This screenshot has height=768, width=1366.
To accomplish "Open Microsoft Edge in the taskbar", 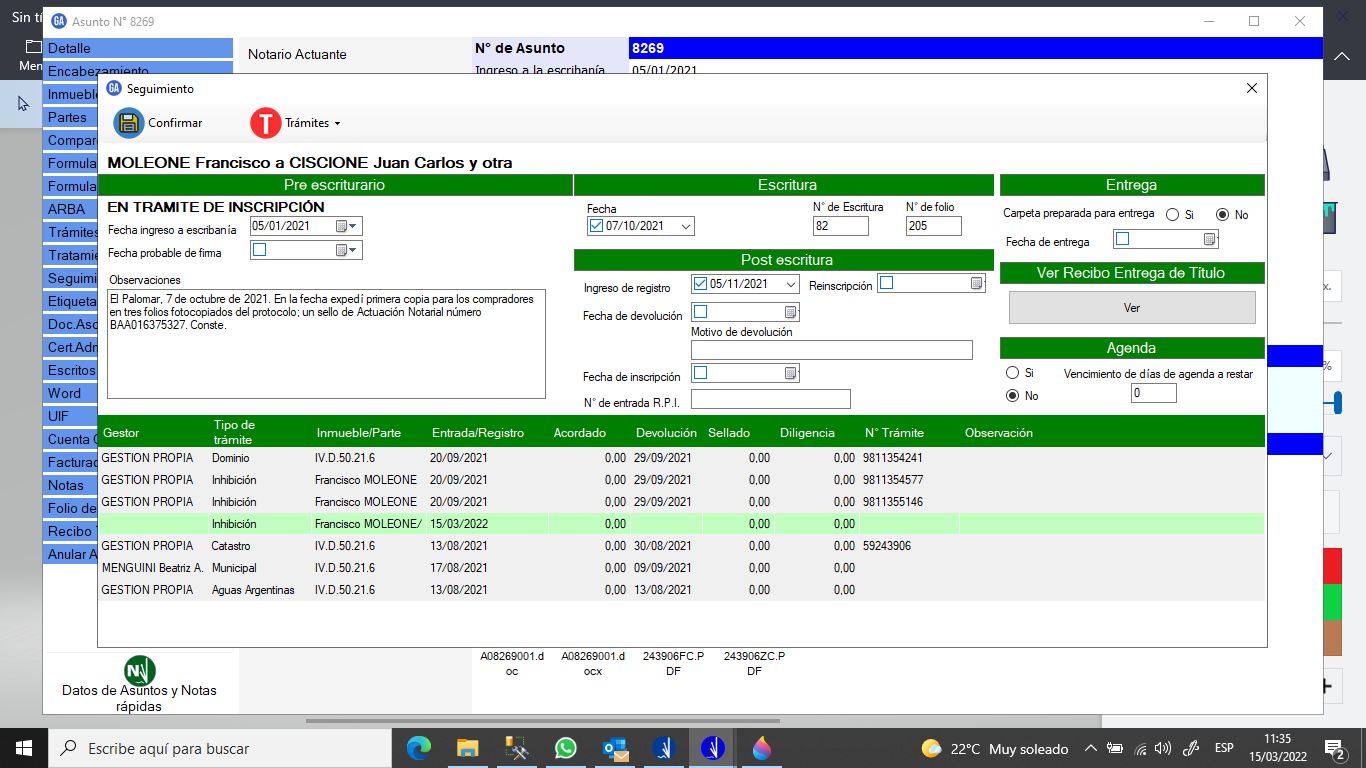I will click(x=419, y=748).
